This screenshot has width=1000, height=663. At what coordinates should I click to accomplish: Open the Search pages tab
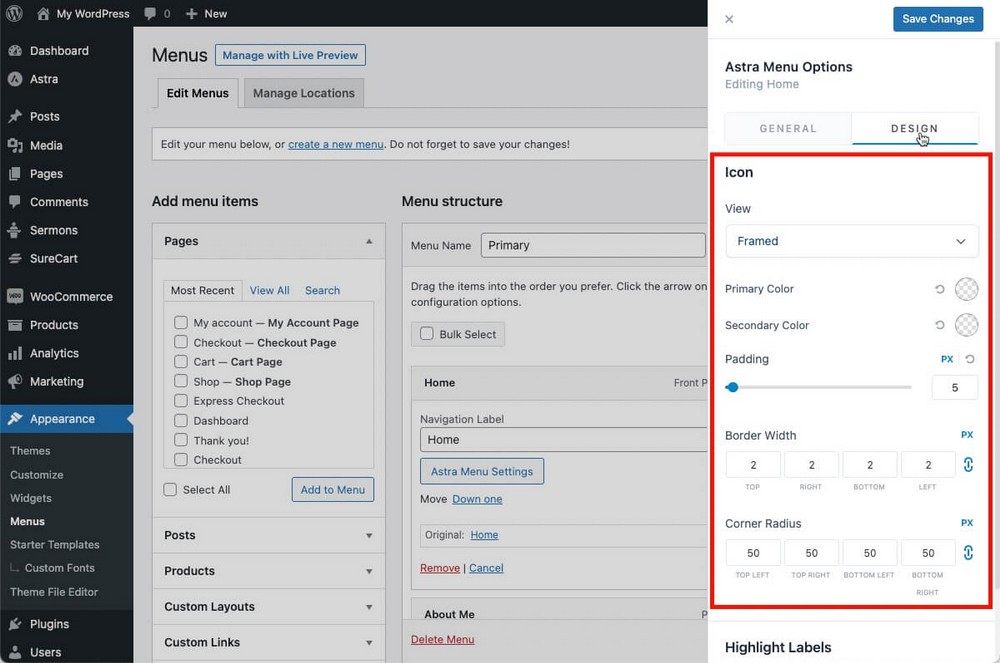coord(322,290)
